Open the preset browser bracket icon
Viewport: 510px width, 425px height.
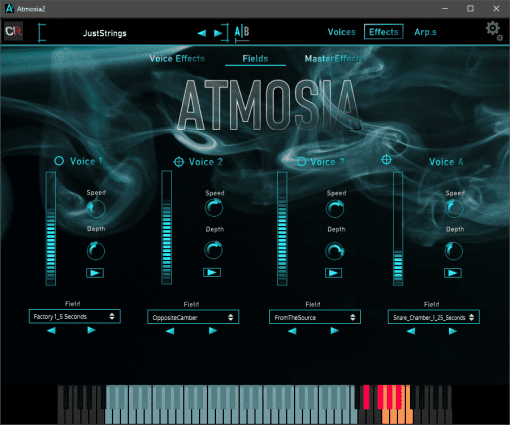pos(41,32)
